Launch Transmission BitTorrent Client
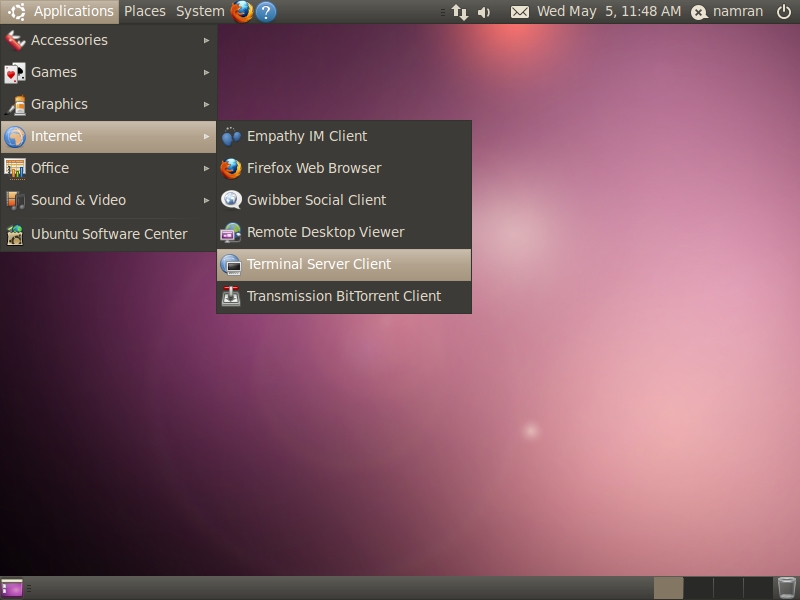The height and width of the screenshot is (600, 800). pos(343,296)
